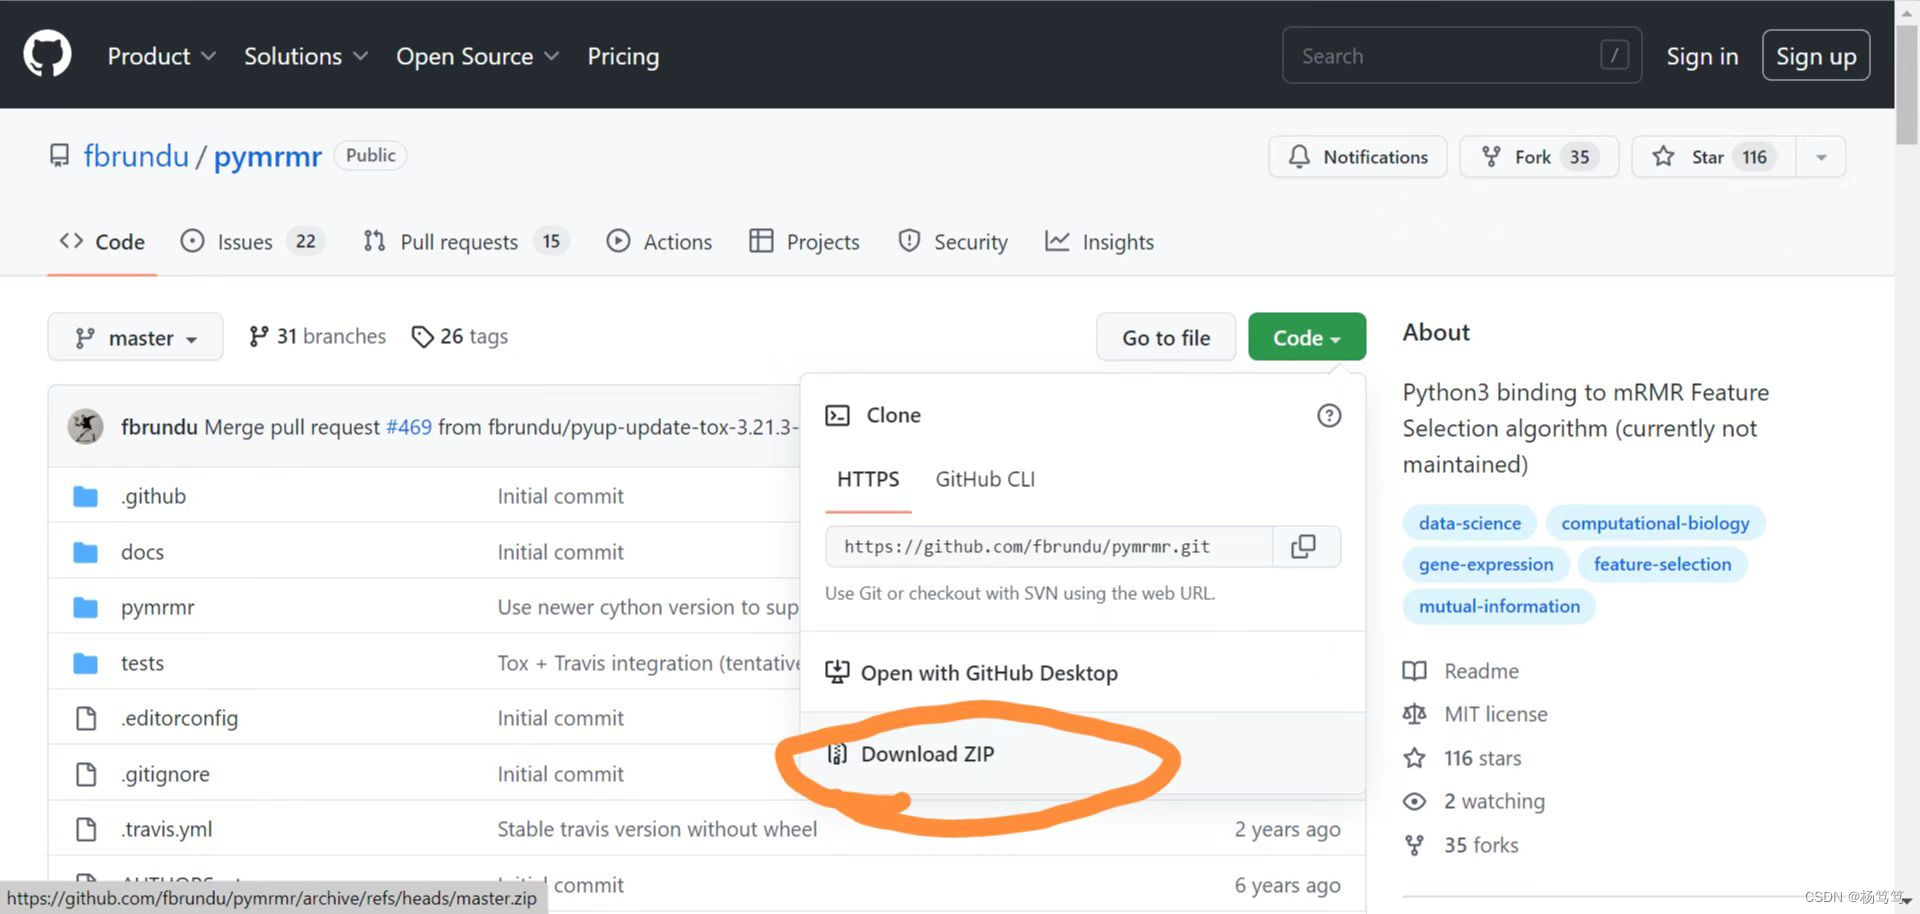View the 26 tags link
The image size is (1920, 914).
click(460, 336)
